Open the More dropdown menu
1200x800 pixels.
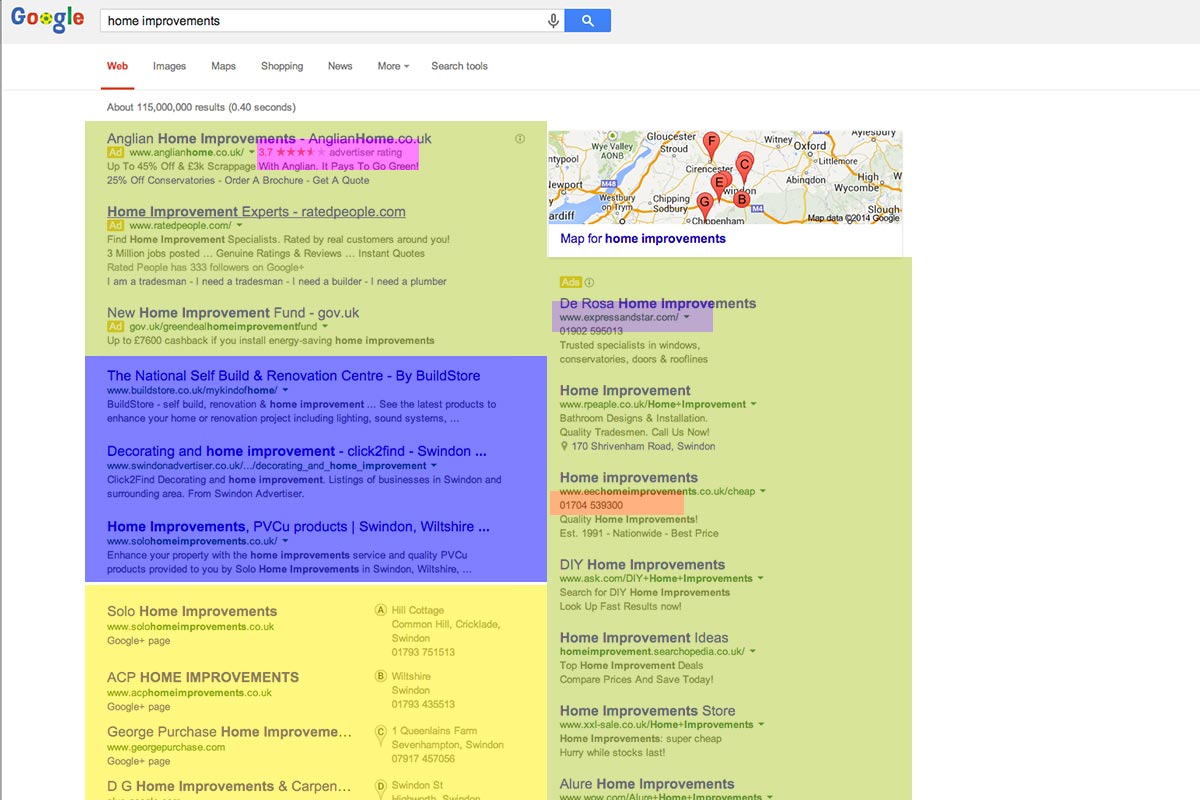point(393,66)
